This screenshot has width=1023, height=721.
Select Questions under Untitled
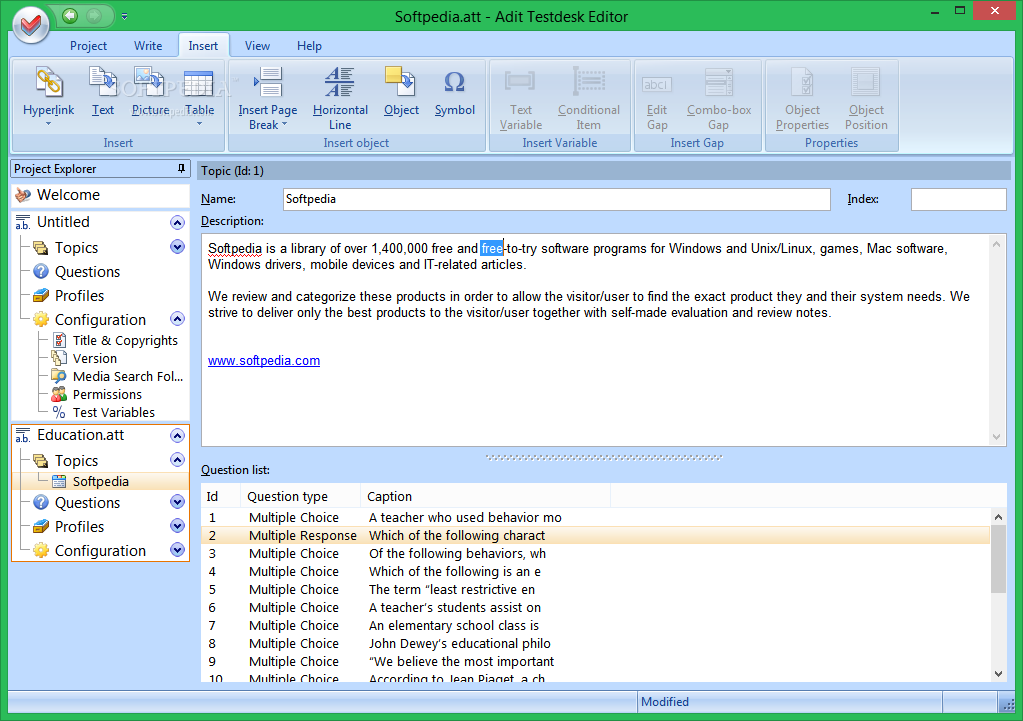pos(87,271)
